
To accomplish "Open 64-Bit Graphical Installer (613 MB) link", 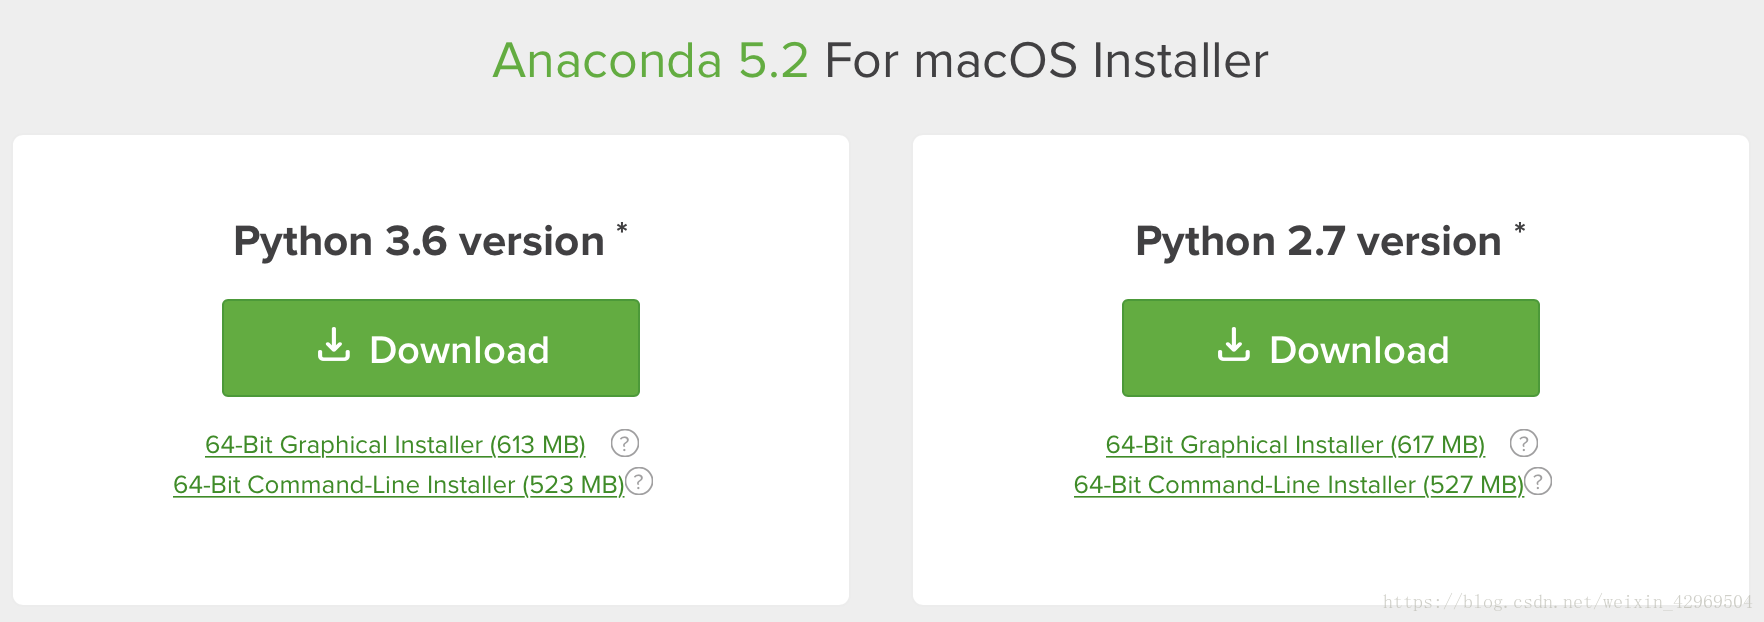I will [395, 445].
